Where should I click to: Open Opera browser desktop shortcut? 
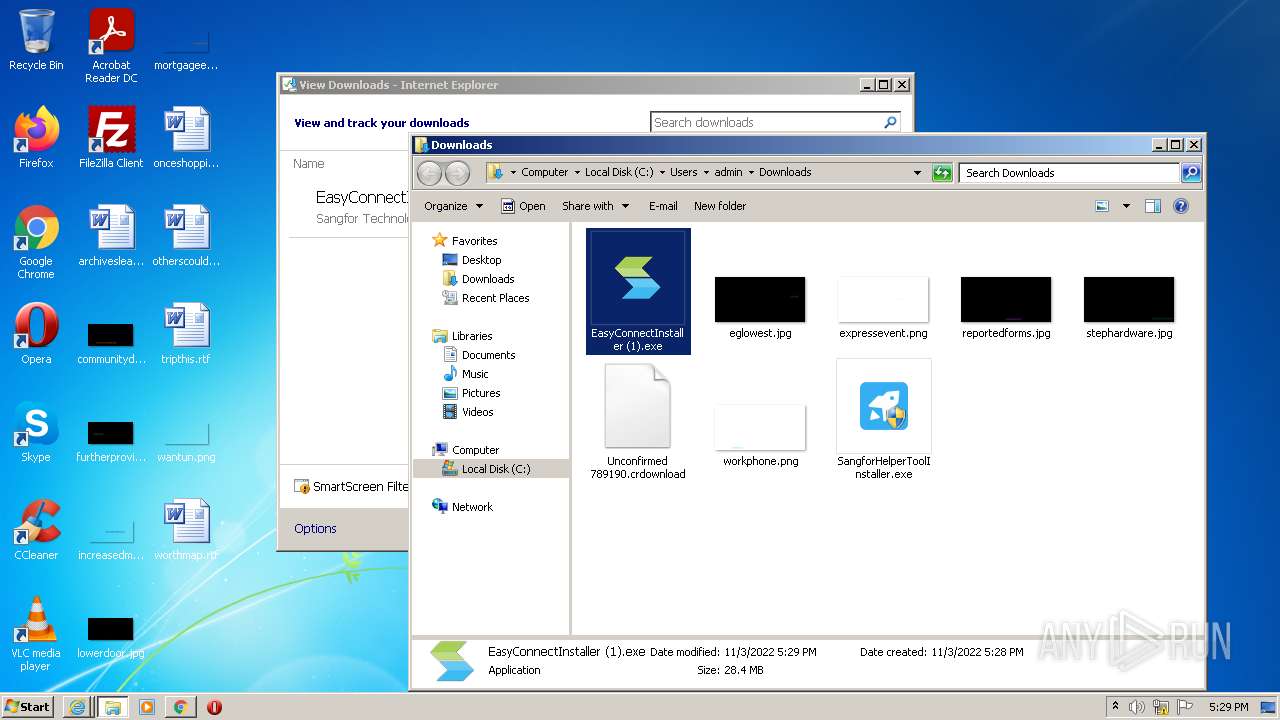pyautogui.click(x=36, y=334)
